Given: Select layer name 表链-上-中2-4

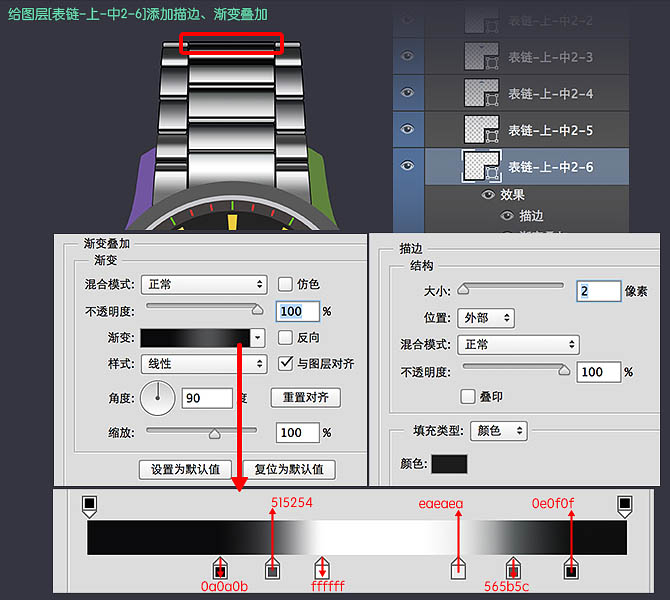Looking at the screenshot, I should pos(550,94).
